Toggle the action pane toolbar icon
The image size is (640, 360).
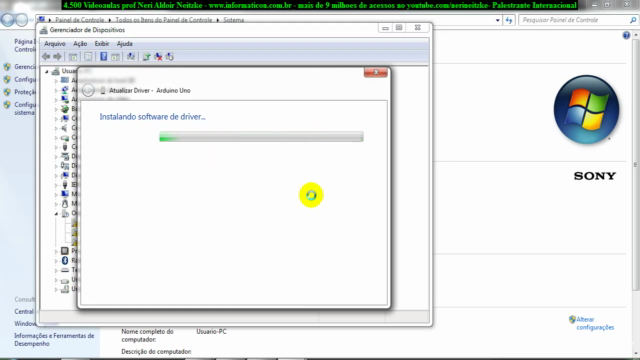116,57
